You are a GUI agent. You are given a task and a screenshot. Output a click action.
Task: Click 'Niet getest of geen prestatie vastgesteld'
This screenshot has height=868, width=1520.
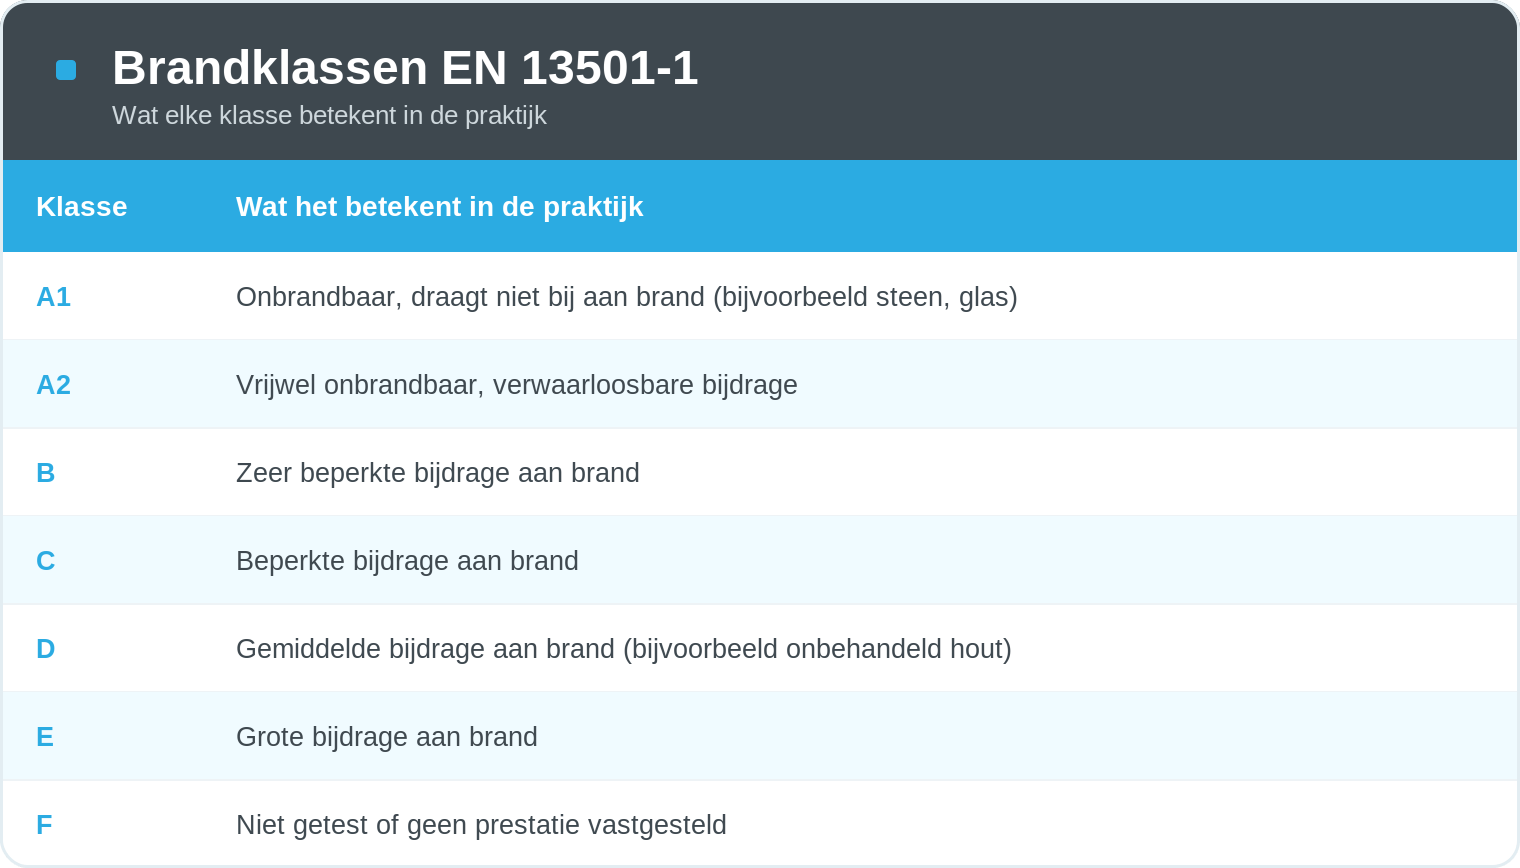click(x=481, y=825)
